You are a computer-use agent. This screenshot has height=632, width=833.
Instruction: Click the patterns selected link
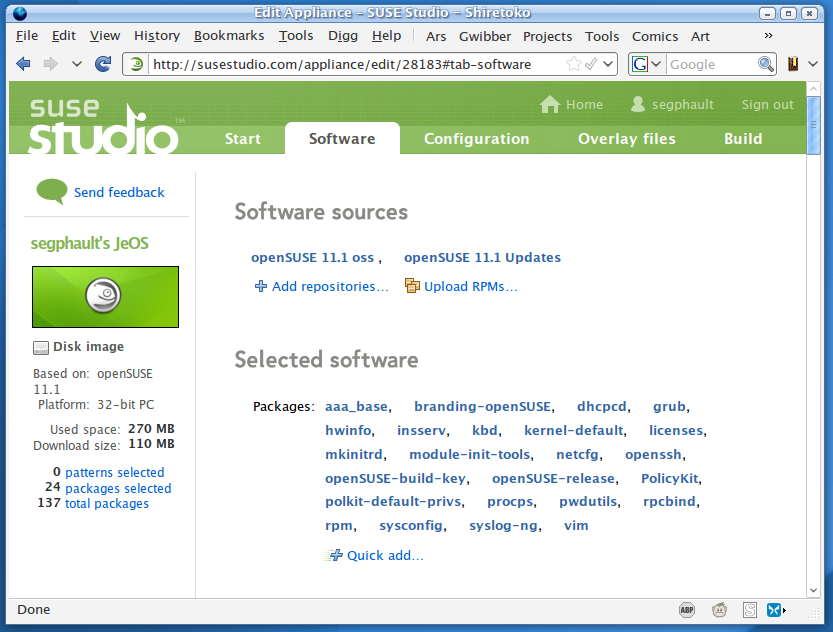click(115, 472)
